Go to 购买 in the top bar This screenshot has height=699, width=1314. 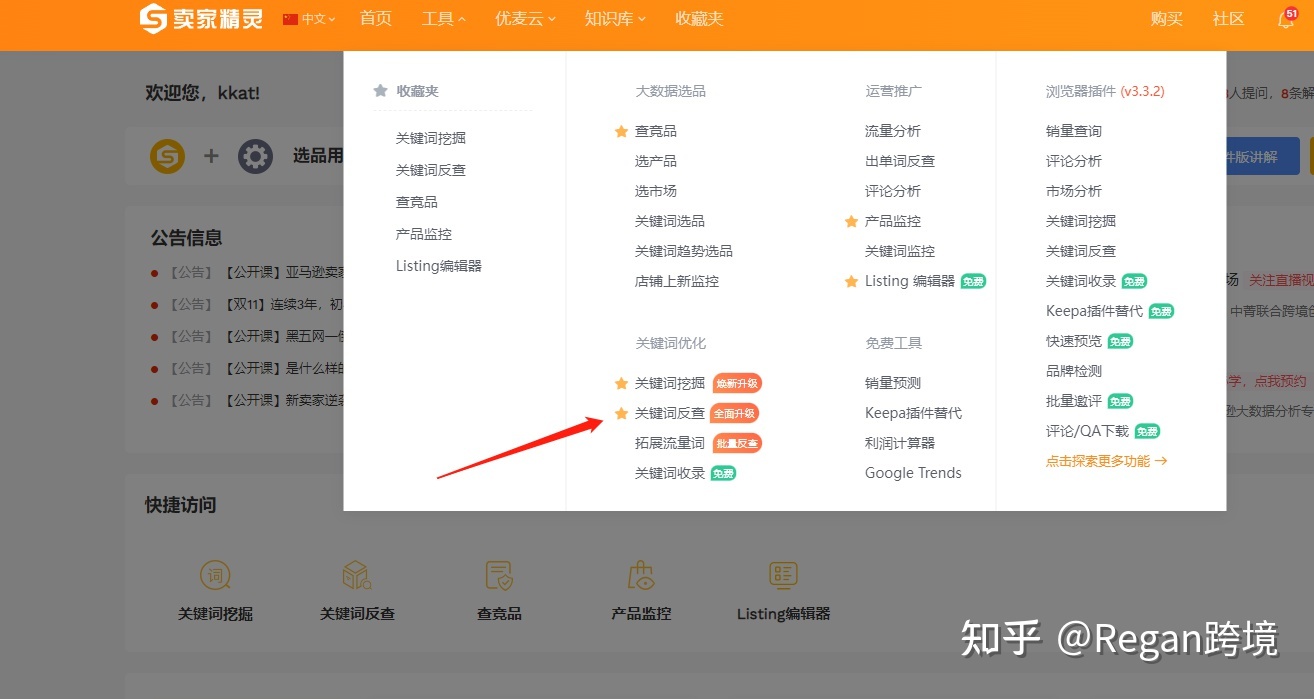(x=1166, y=19)
